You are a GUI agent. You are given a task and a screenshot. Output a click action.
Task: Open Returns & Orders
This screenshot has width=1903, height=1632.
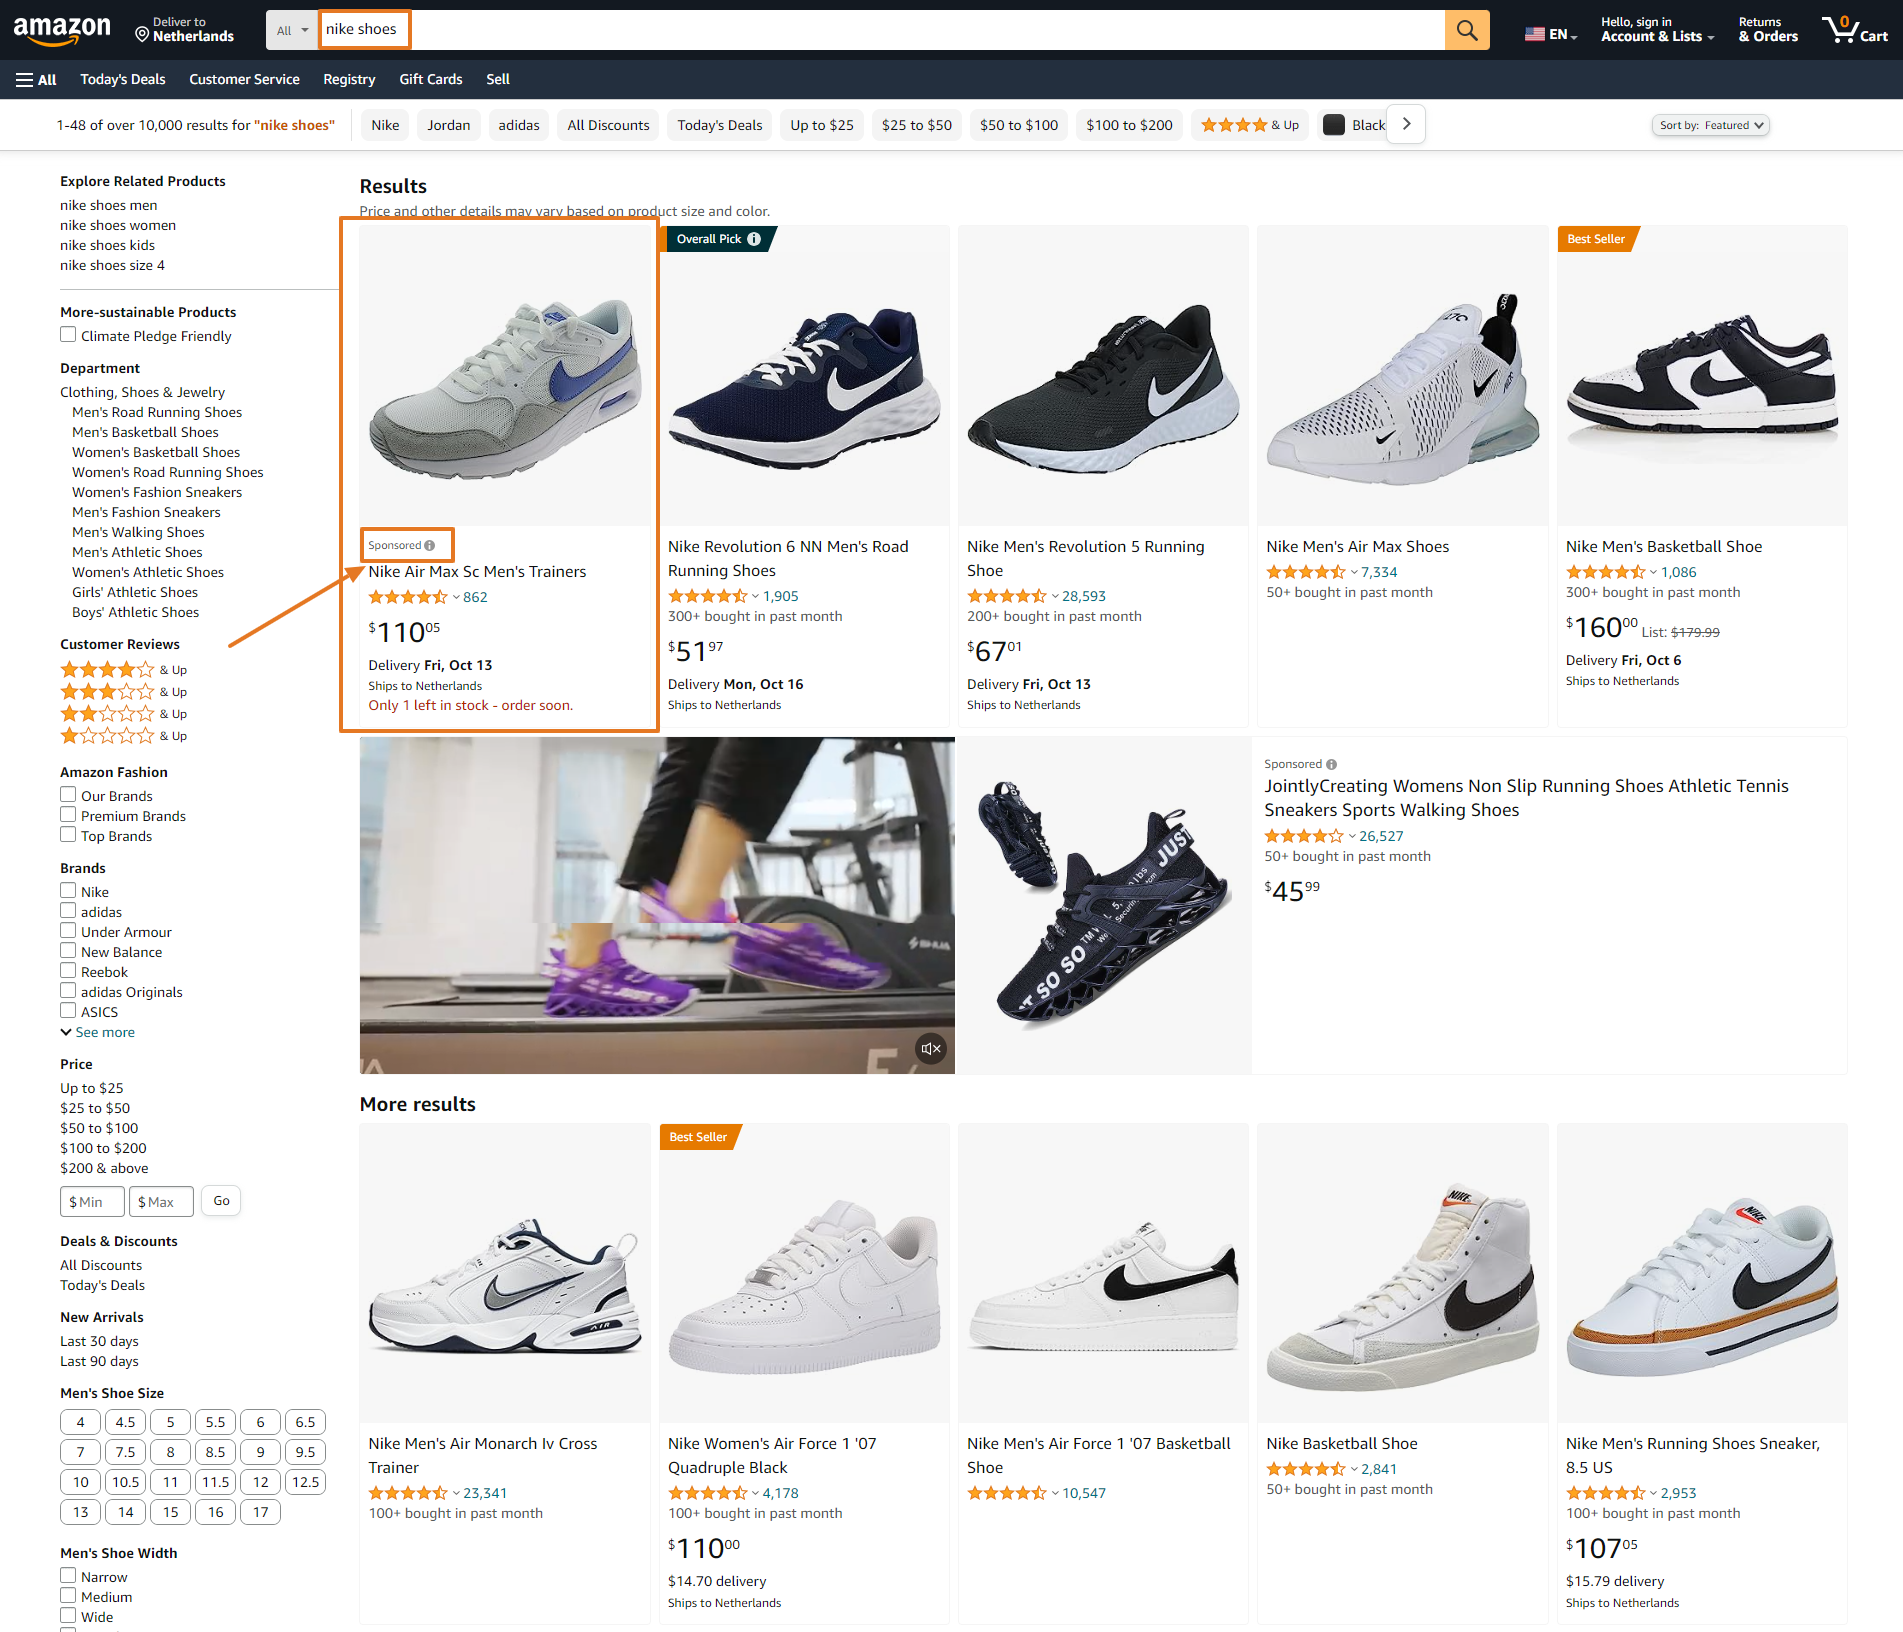1768,30
